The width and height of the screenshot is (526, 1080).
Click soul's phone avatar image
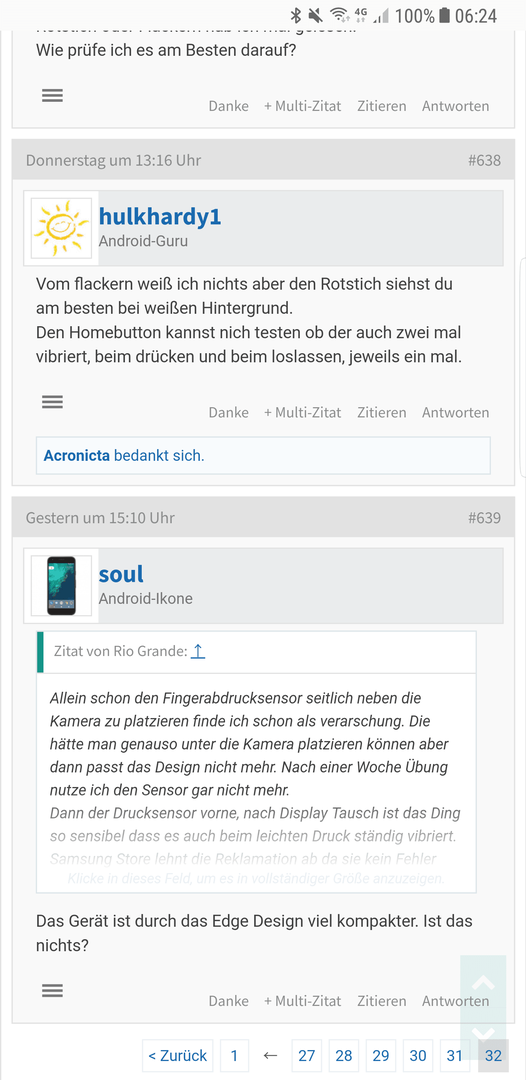pos(61,585)
